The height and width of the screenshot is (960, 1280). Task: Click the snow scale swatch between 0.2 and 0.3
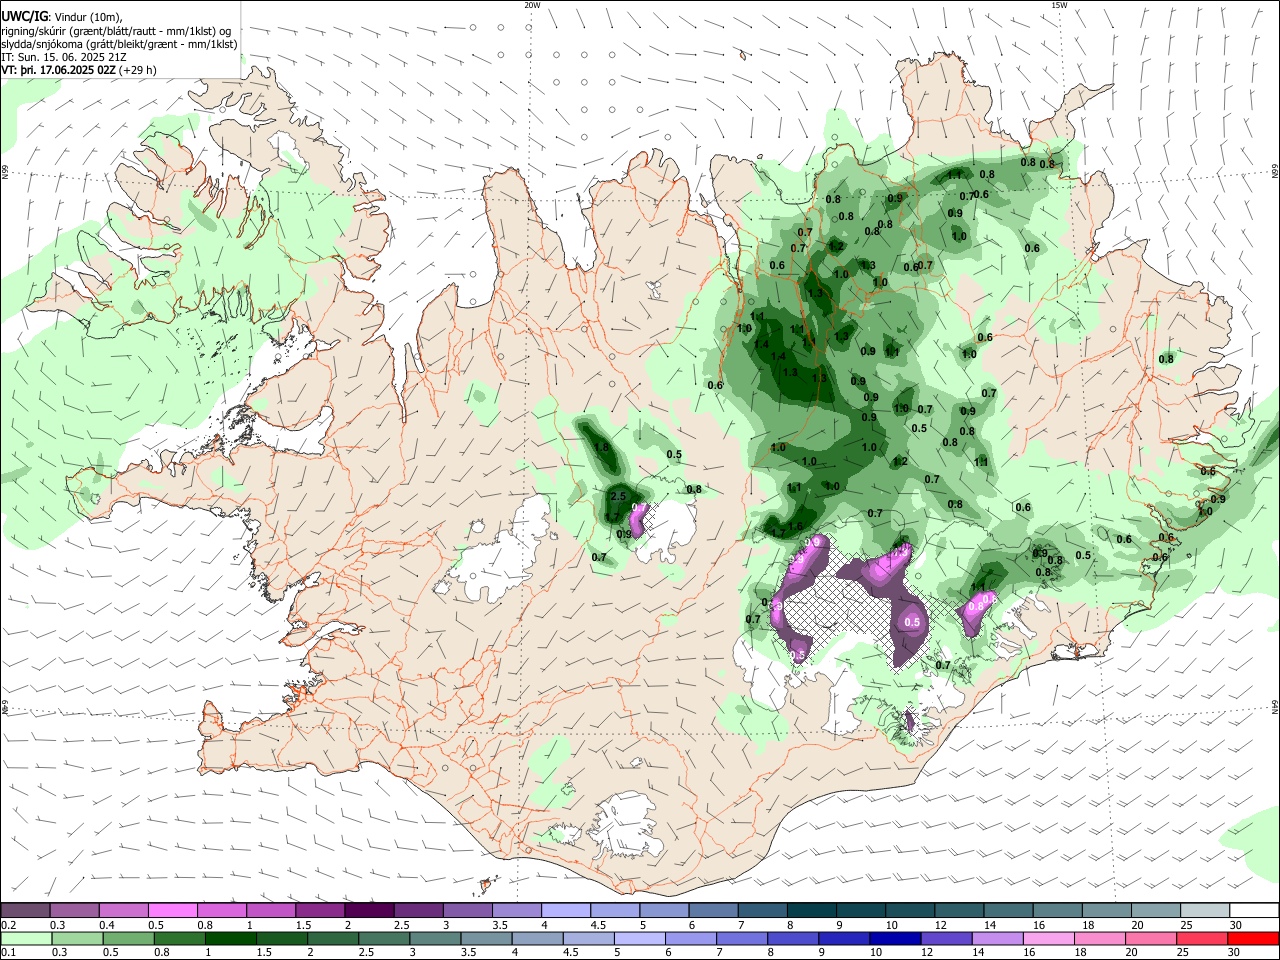[25, 910]
